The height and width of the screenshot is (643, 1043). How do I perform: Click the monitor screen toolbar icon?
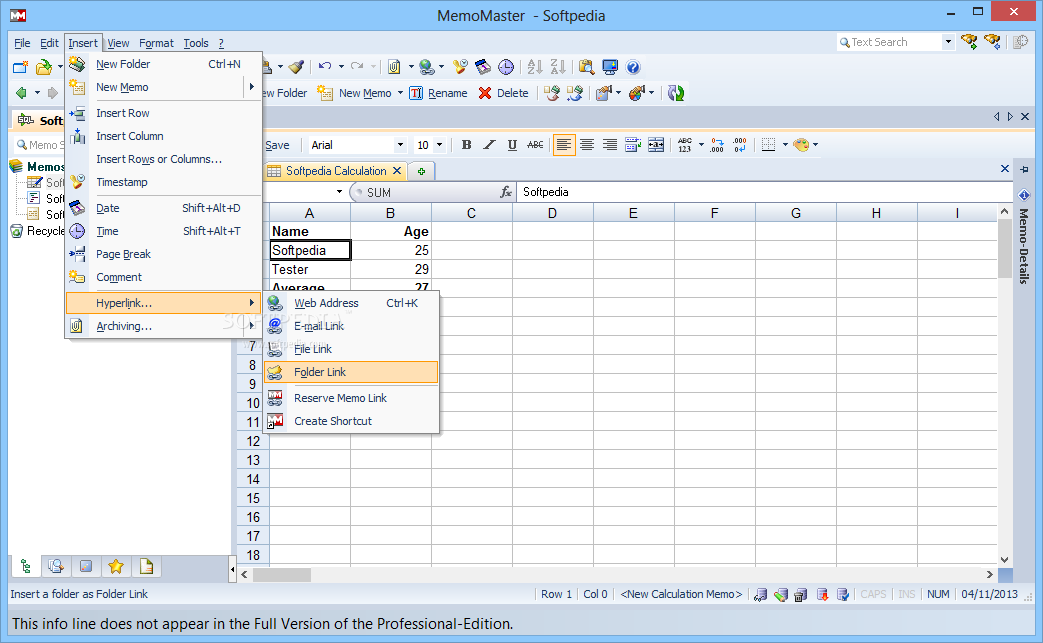609,66
